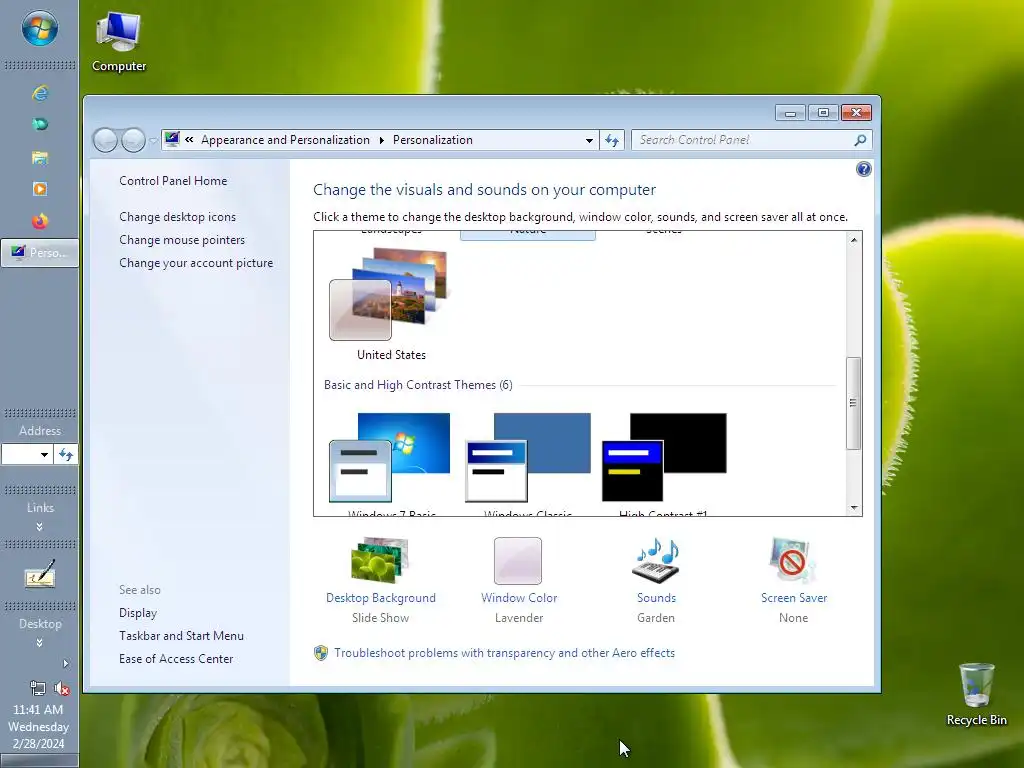This screenshot has width=1024, height=768.
Task: Open the Computer desktop icon
Action: click(118, 42)
